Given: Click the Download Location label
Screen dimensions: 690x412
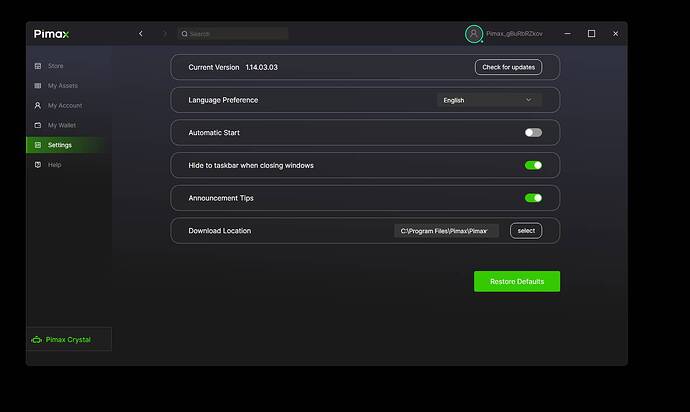Looking at the screenshot, I should [220, 231].
